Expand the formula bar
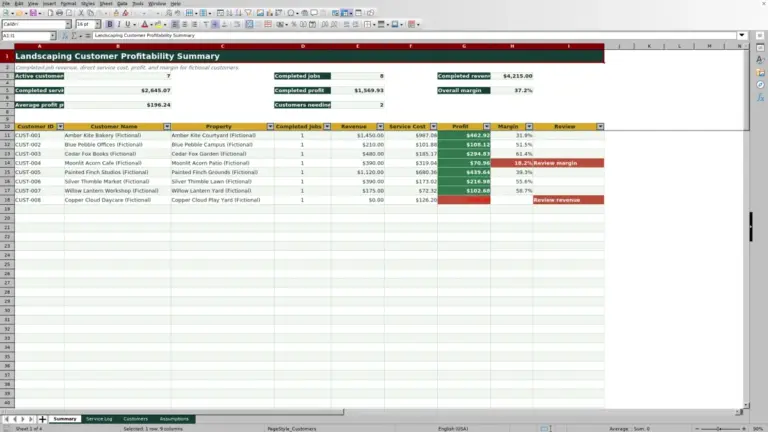Image resolution: width=768 pixels, height=432 pixels. coord(742,35)
